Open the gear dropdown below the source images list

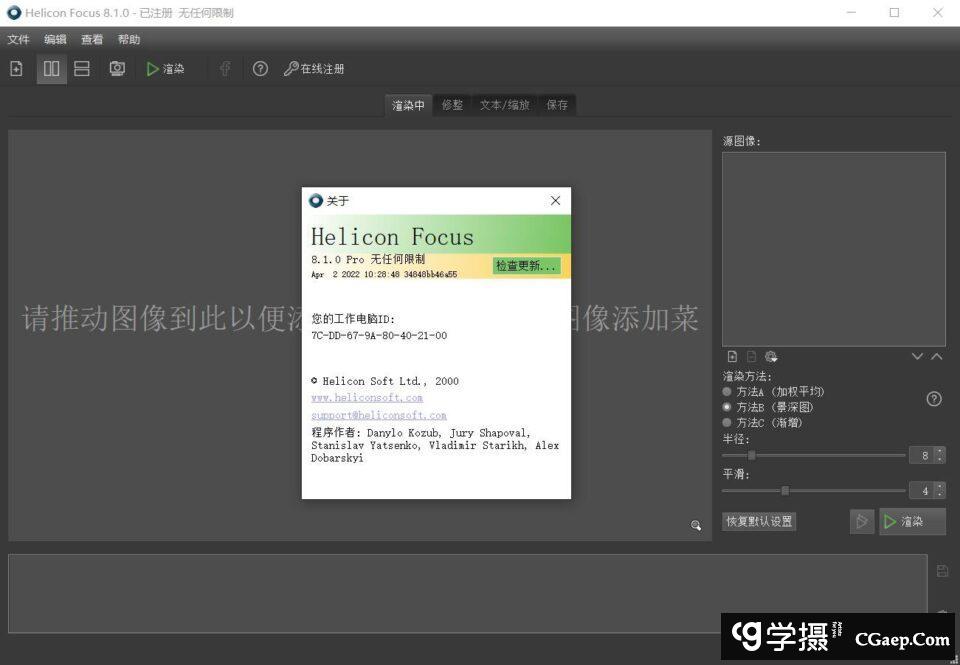tap(771, 357)
